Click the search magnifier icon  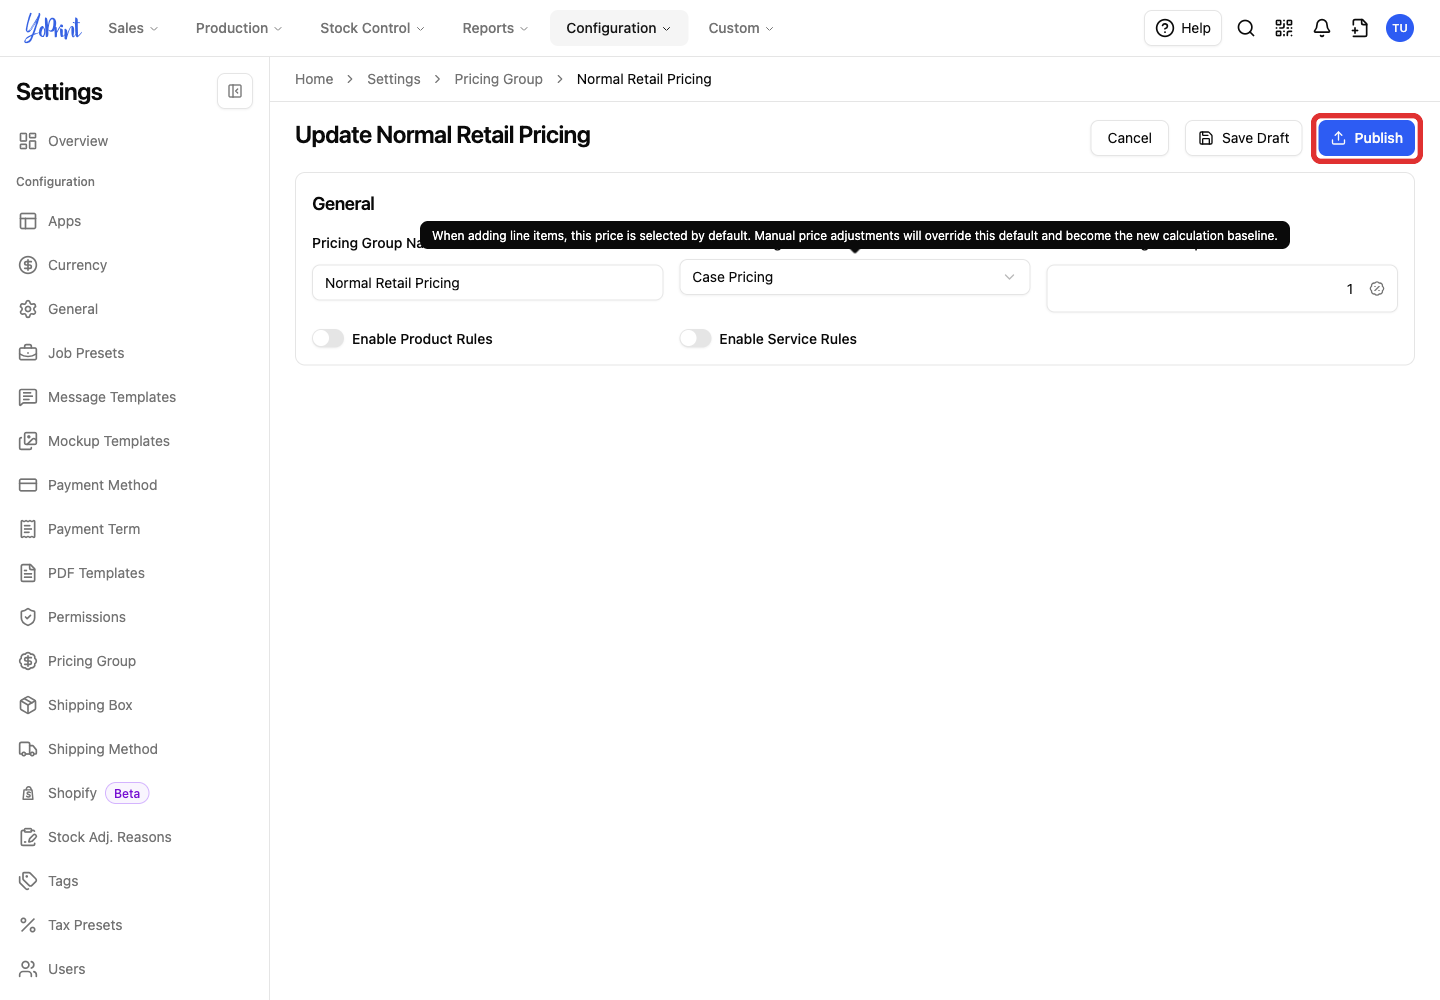1246,28
